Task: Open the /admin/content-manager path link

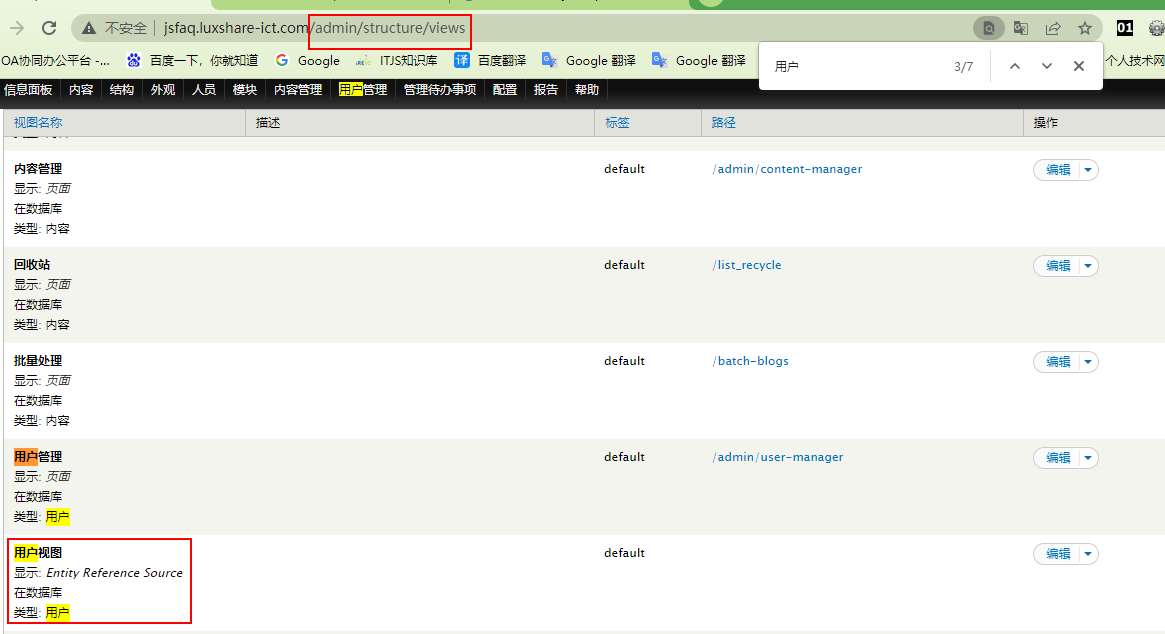Action: pos(787,169)
